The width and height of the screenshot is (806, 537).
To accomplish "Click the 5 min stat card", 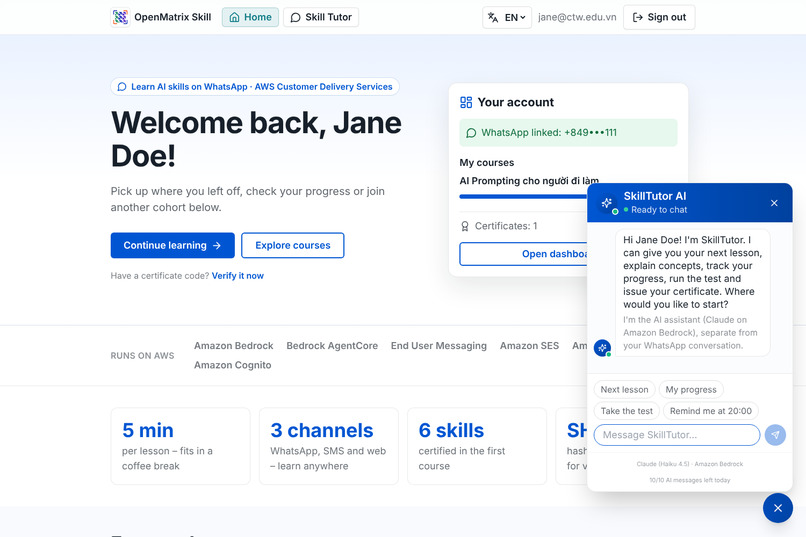I will pyautogui.click(x=180, y=446).
